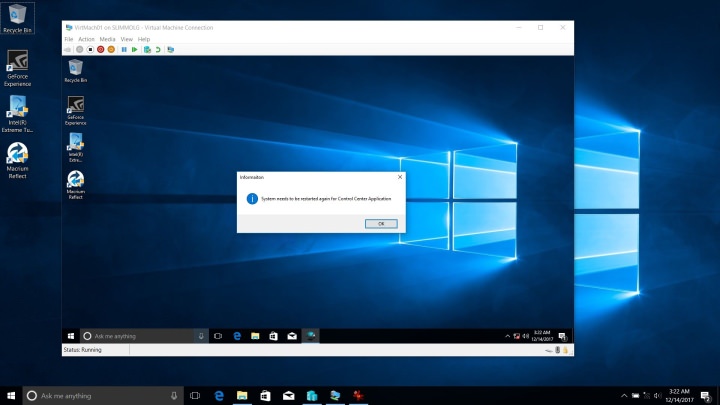The height and width of the screenshot is (405, 720).
Task: Open the Action Center inside the VM
Action: click(562, 336)
